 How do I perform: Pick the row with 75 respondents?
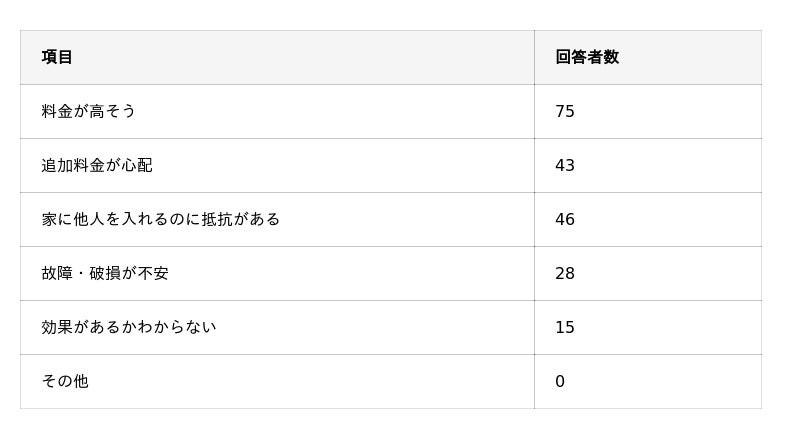pos(390,111)
